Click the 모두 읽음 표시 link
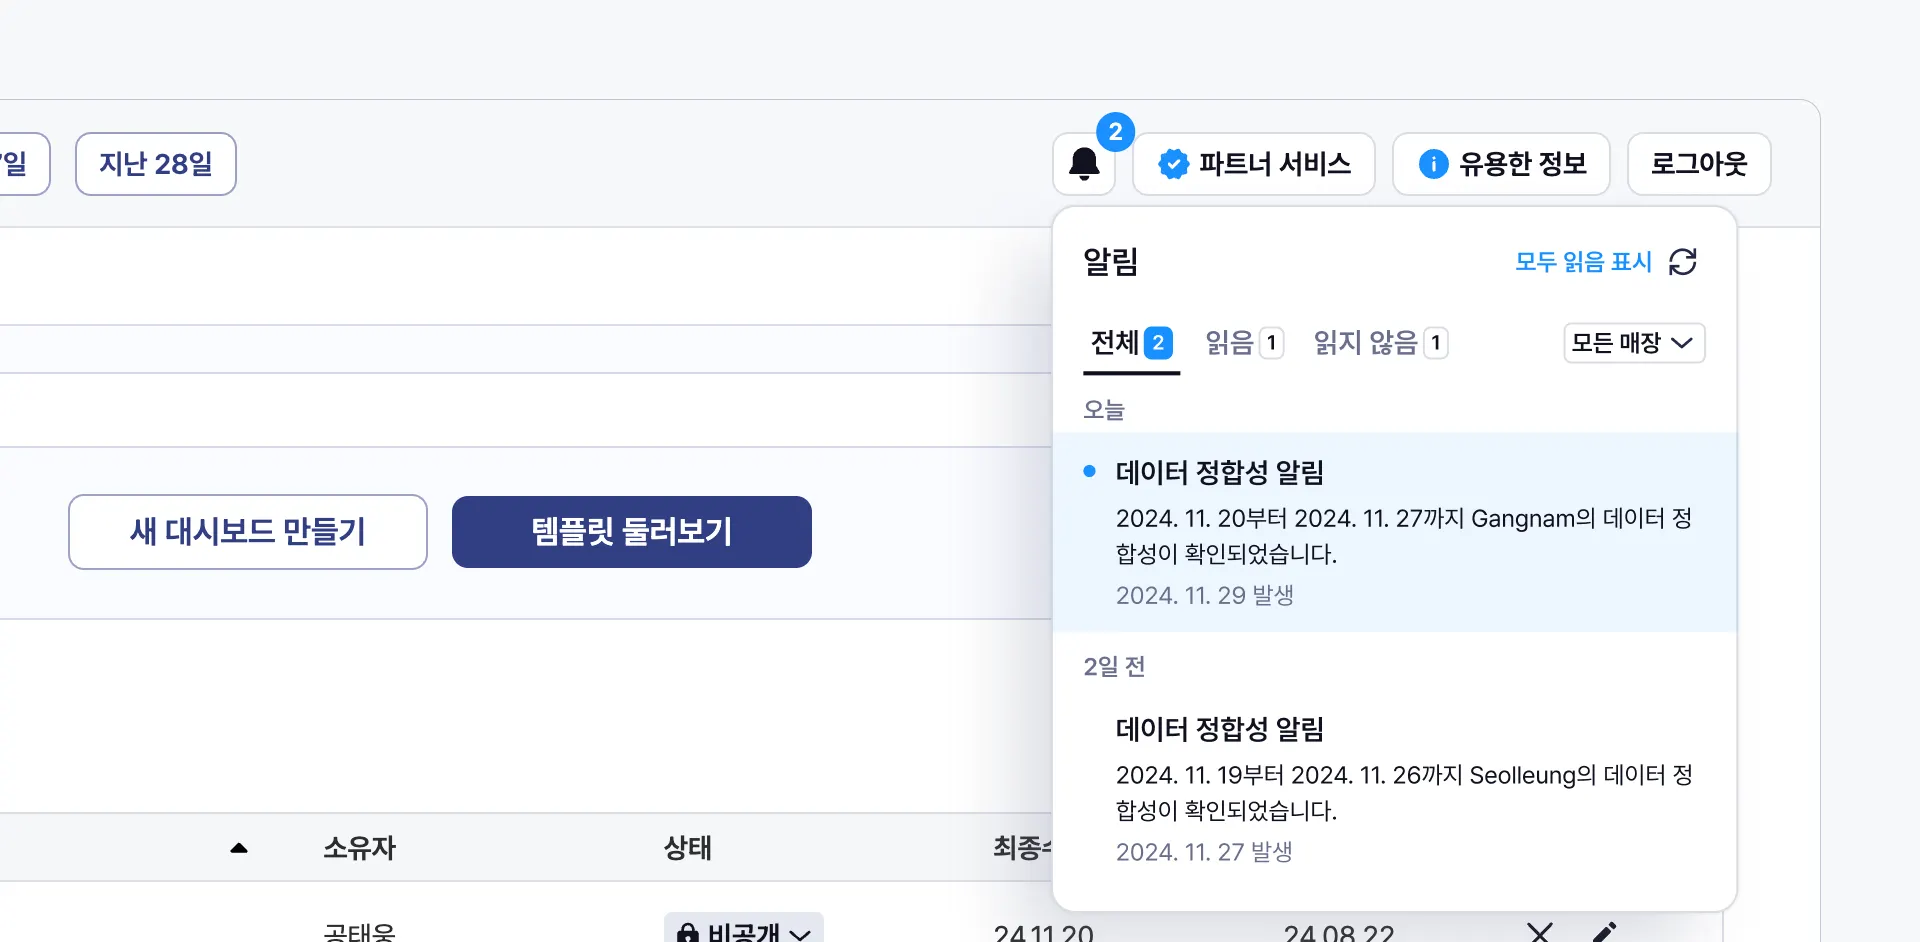The width and height of the screenshot is (1920, 942). pos(1583,262)
